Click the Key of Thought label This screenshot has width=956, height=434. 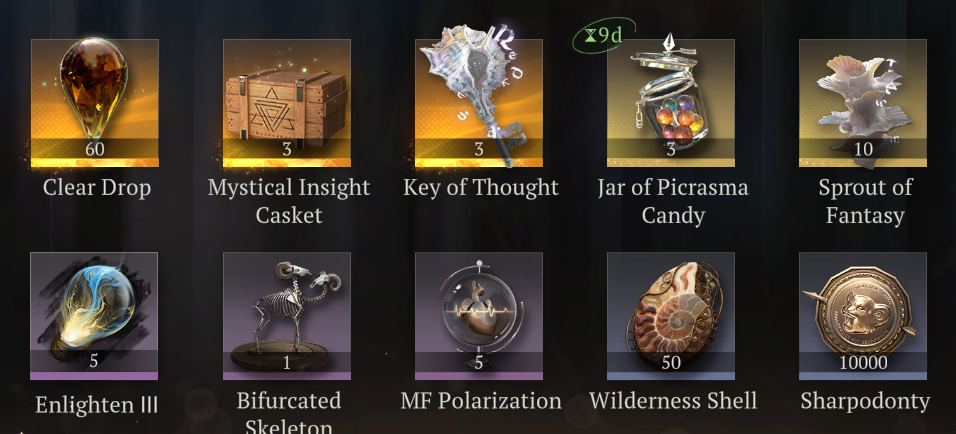click(481, 188)
